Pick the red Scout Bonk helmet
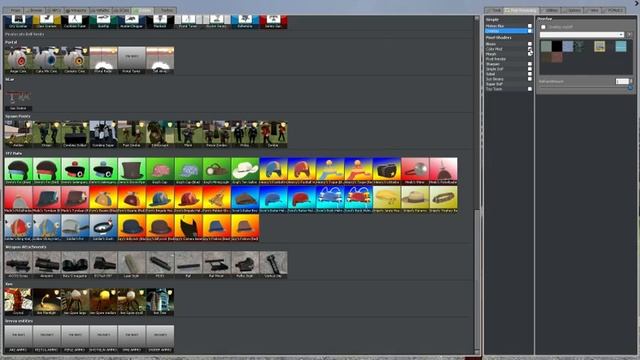Screen dimensions: 640x360 [358, 200]
